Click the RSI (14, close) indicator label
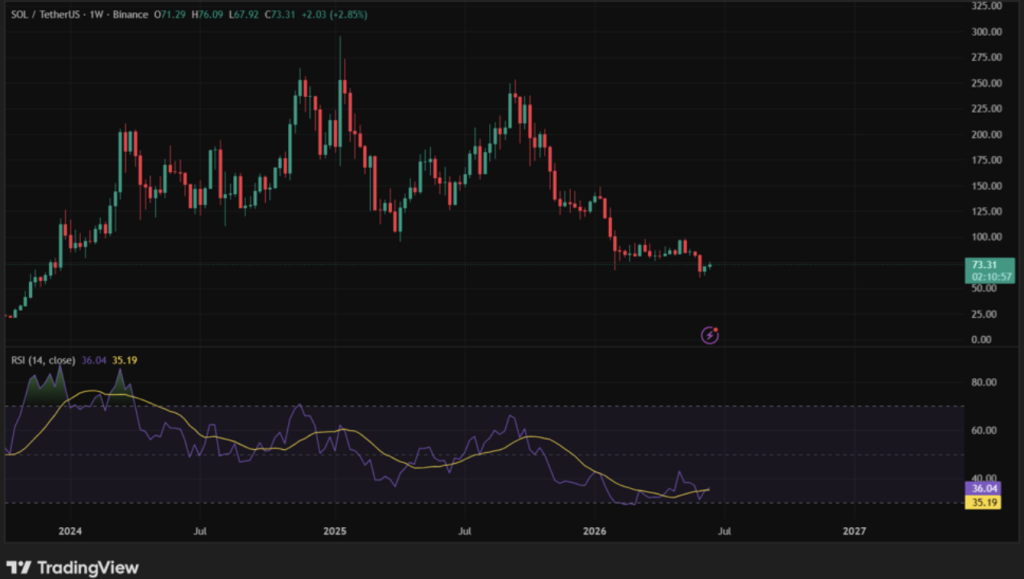1024x579 pixels. [x=43, y=360]
